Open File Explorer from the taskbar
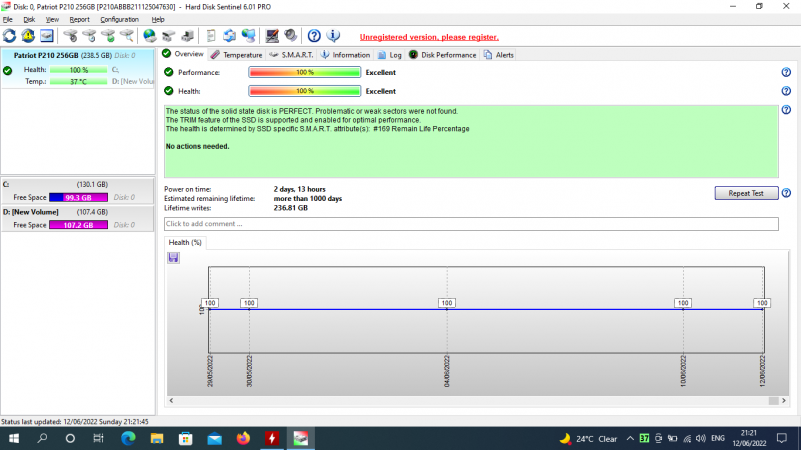Viewport: 801px width, 450px height. 157,438
